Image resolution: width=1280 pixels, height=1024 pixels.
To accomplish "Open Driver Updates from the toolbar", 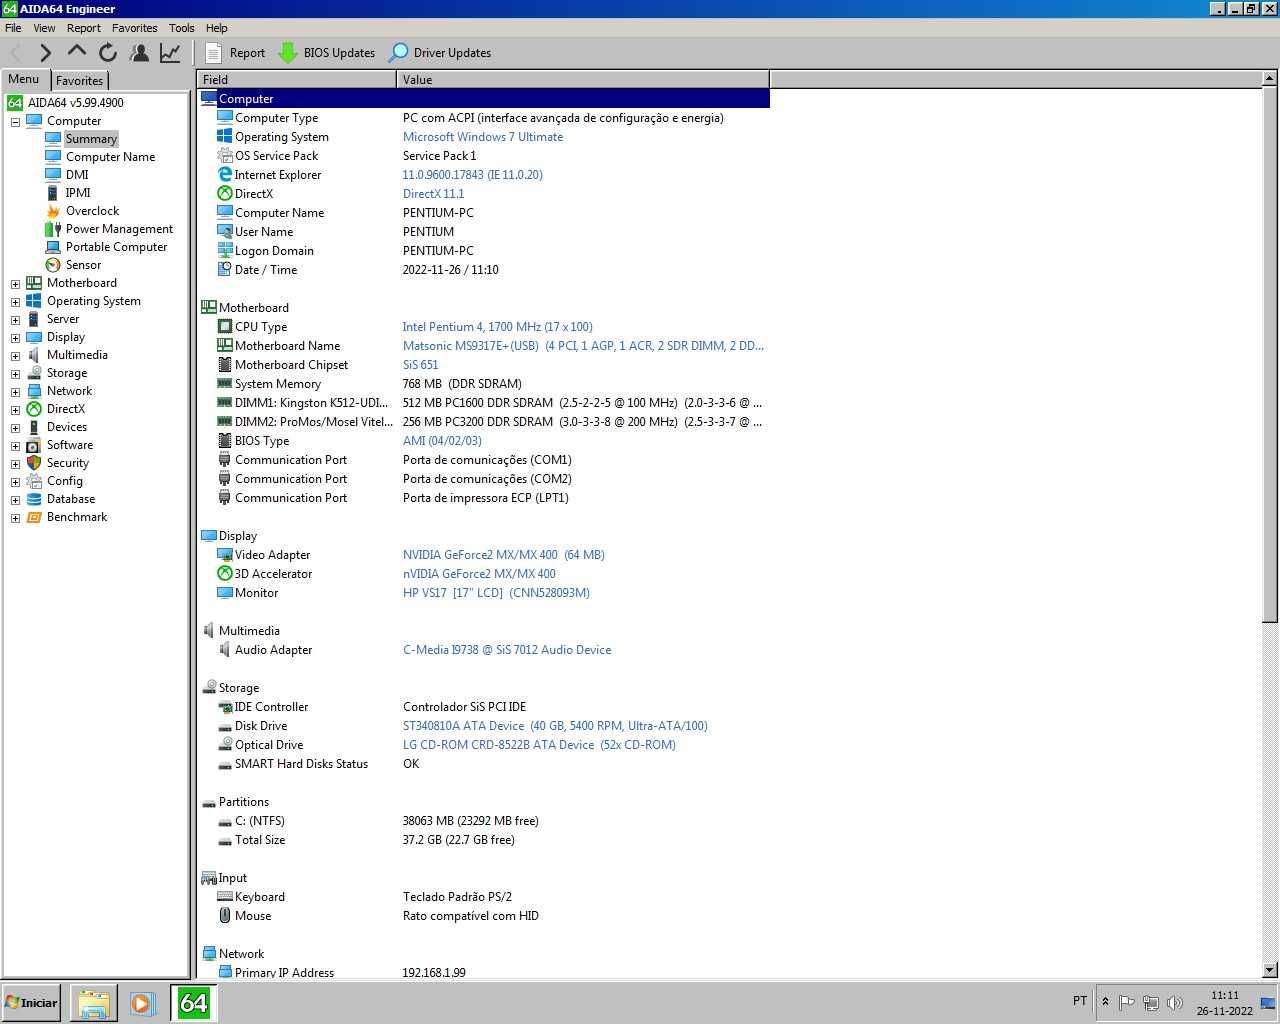I will [x=440, y=53].
